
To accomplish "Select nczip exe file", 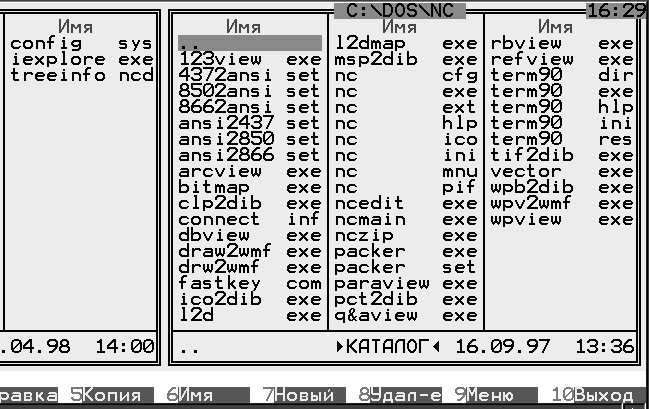I will 406,236.
